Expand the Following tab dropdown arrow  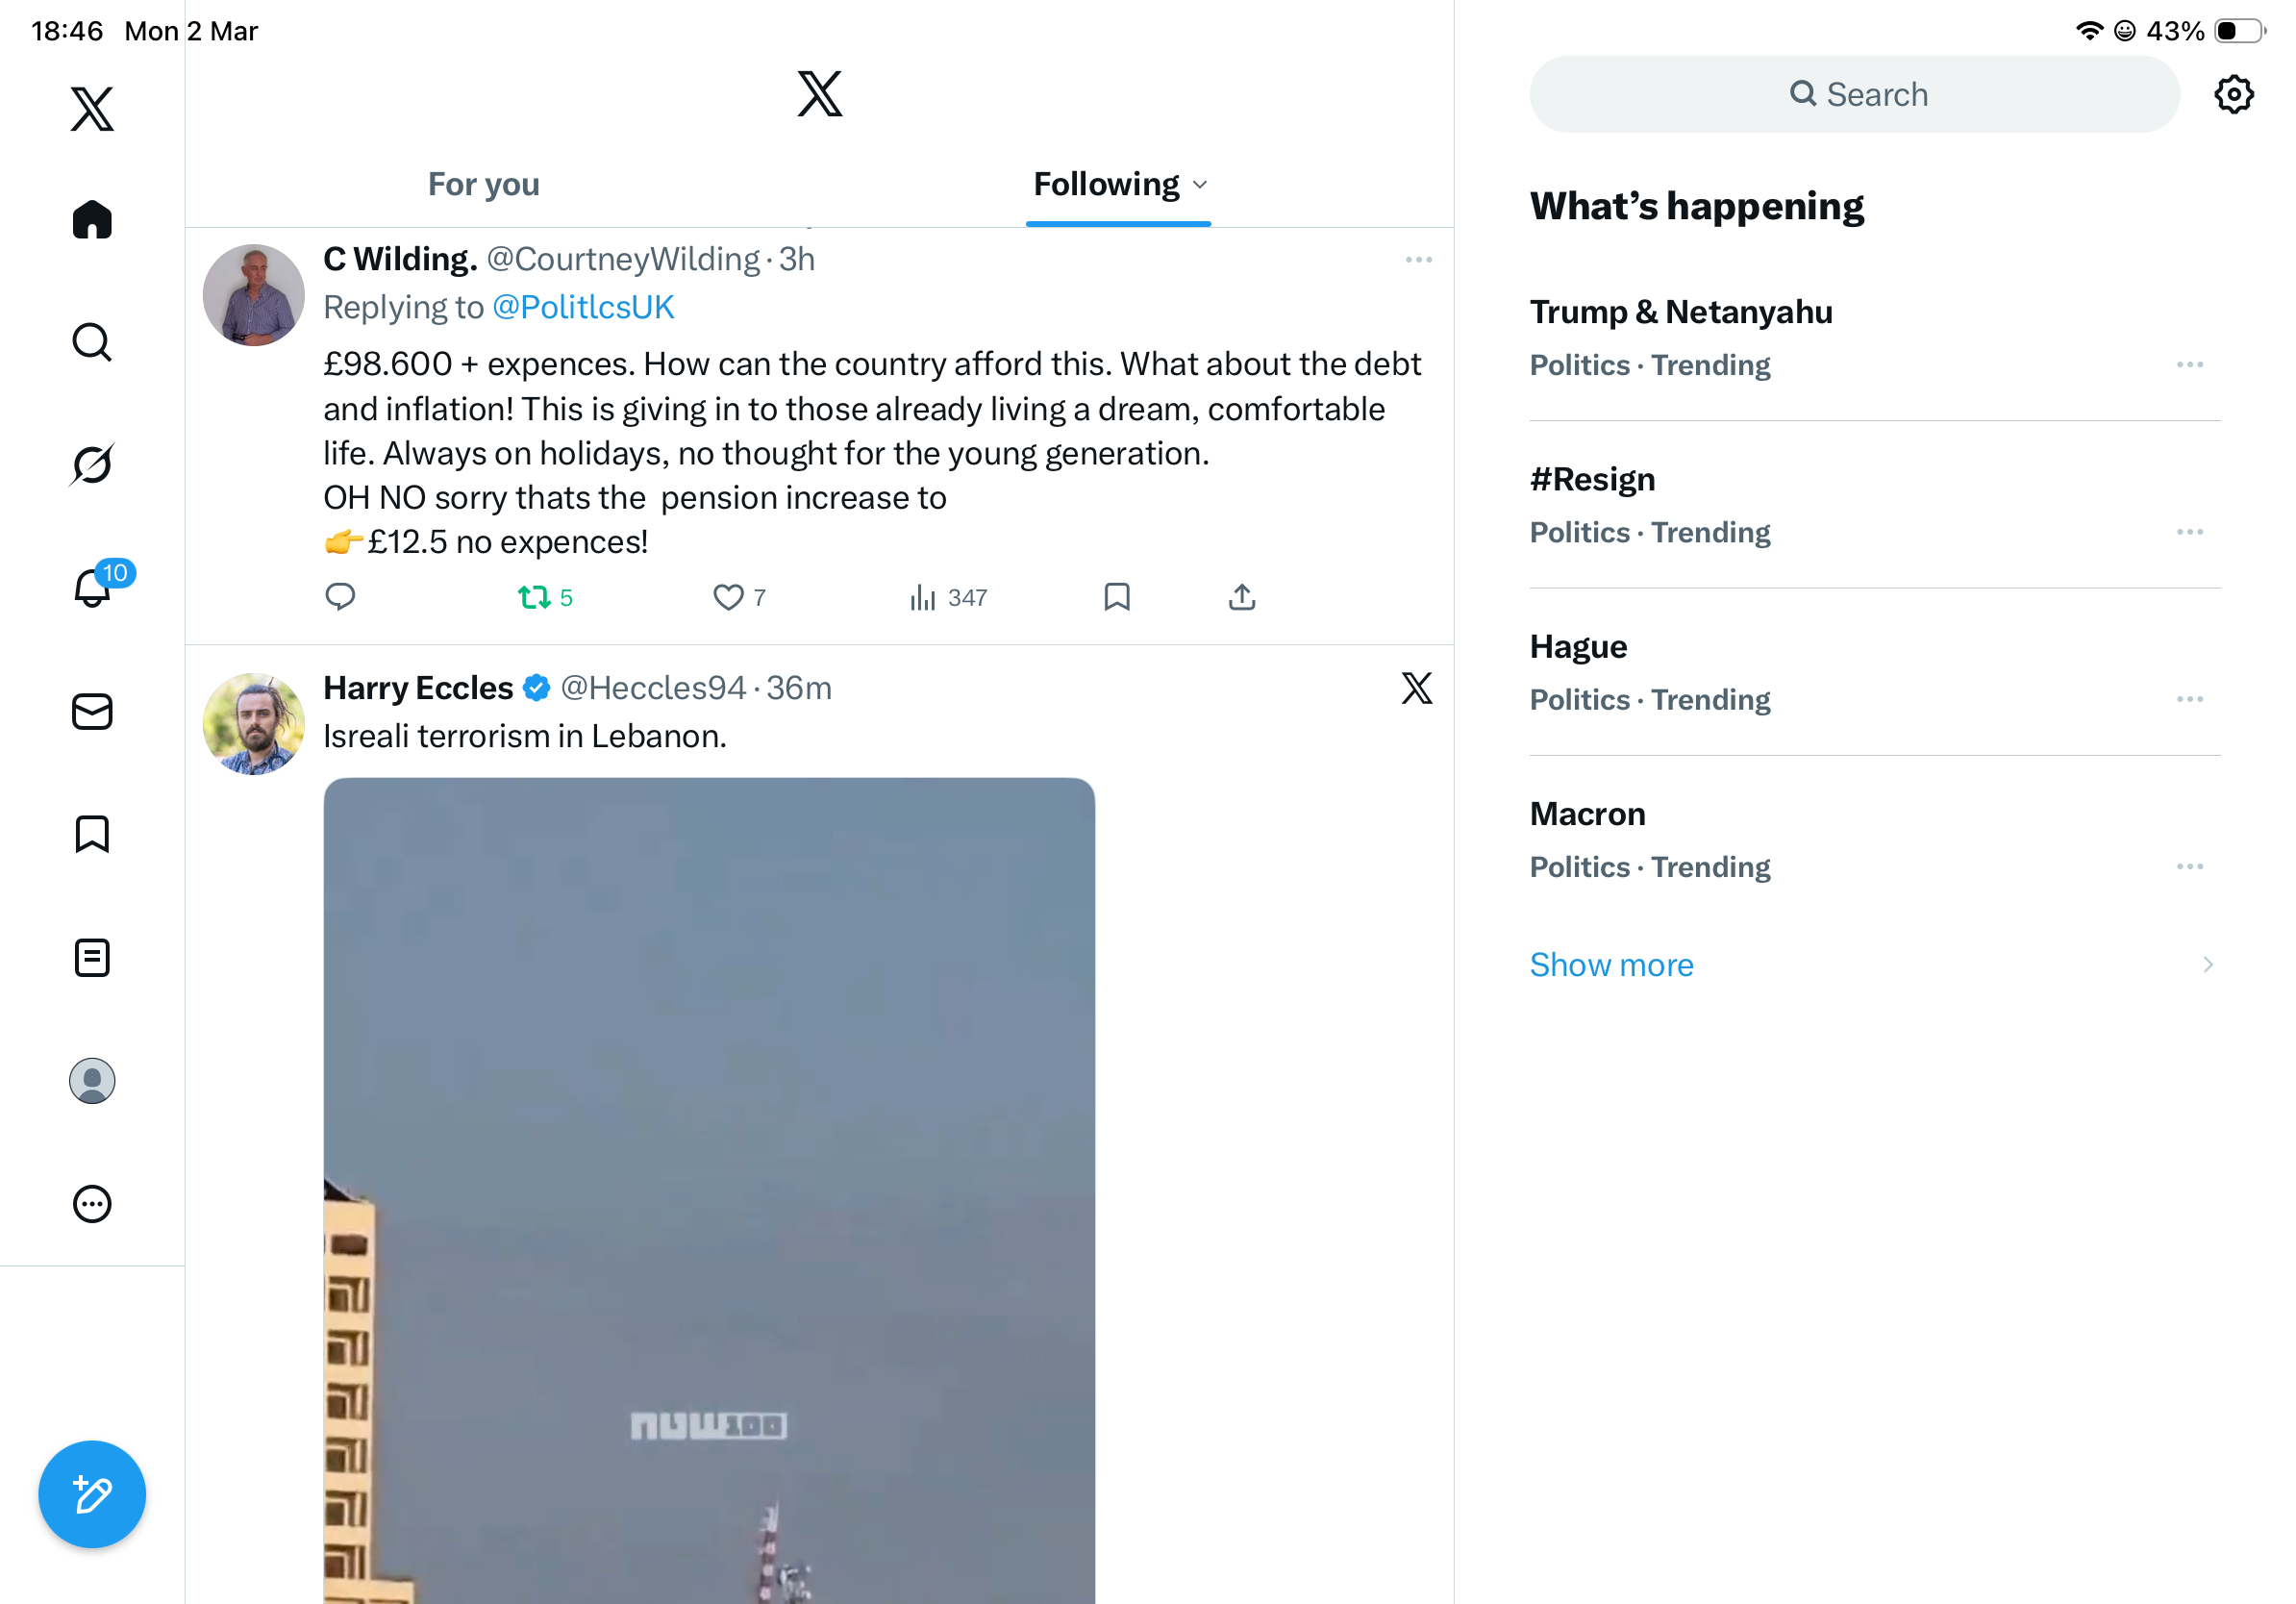tap(1200, 185)
